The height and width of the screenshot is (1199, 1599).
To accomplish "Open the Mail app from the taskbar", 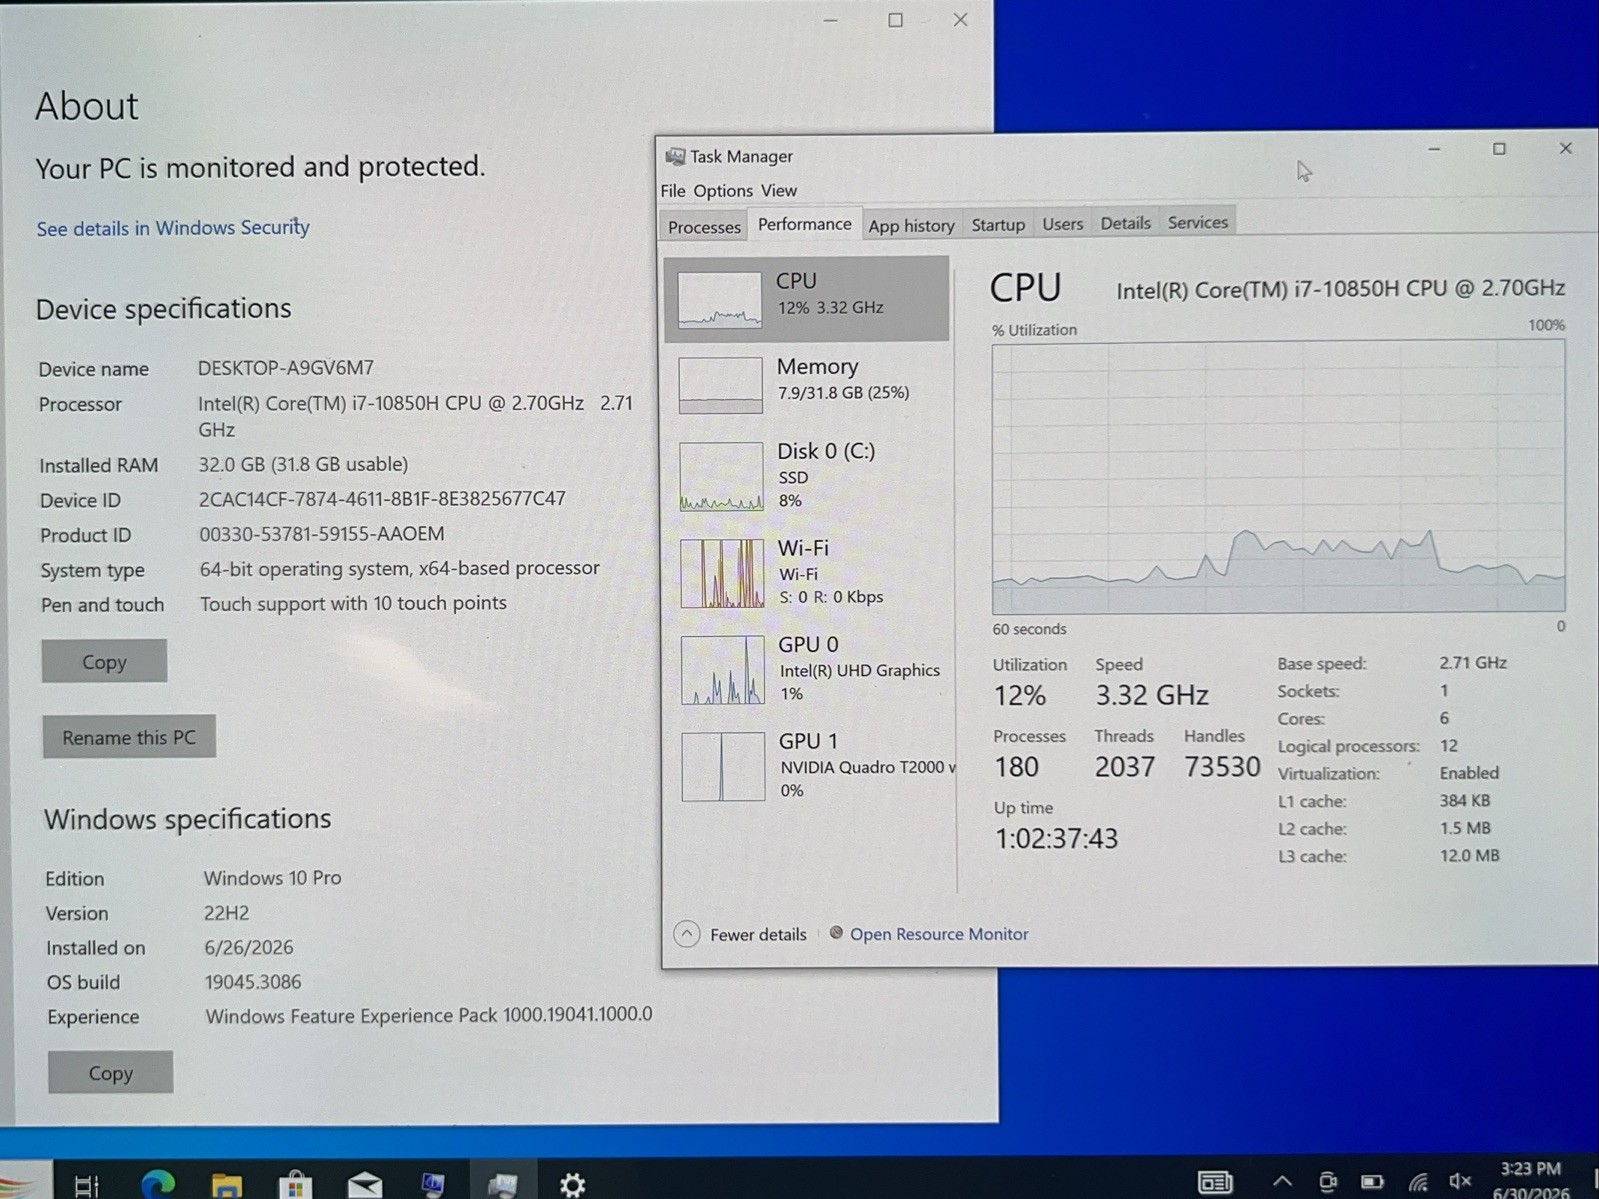I will click(x=365, y=1185).
